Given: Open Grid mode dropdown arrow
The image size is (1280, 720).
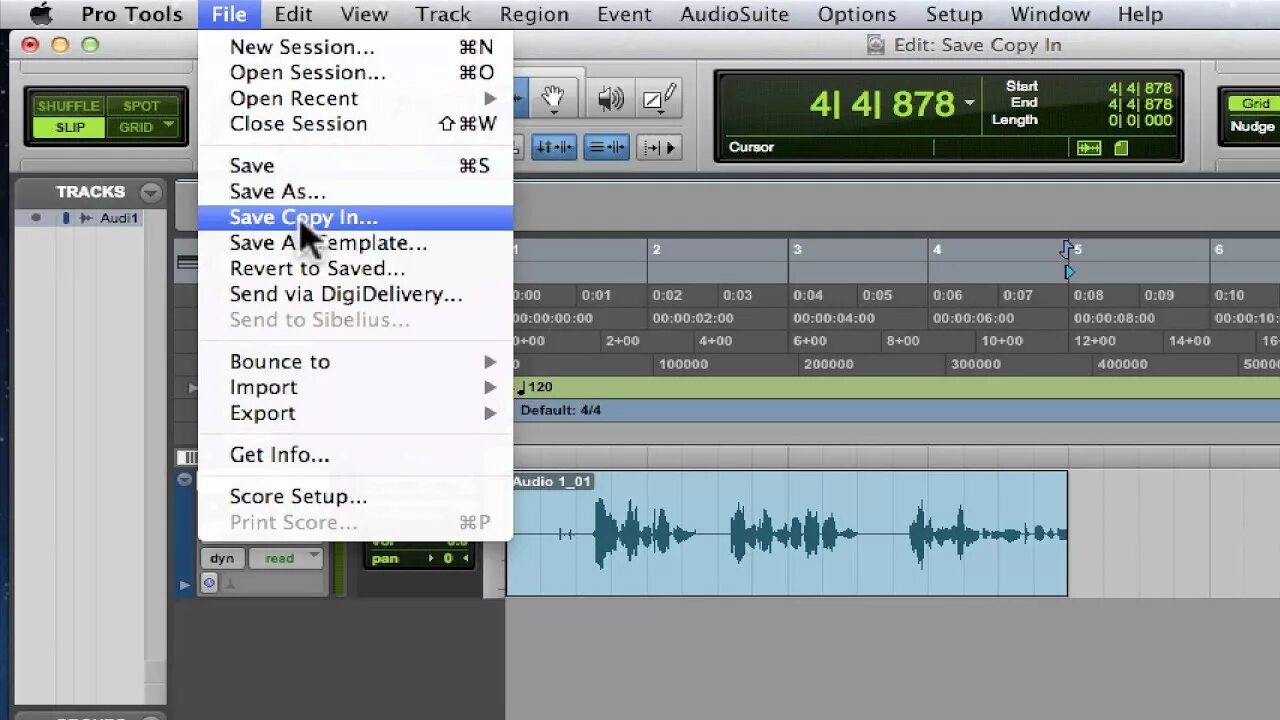Looking at the screenshot, I should [x=169, y=126].
